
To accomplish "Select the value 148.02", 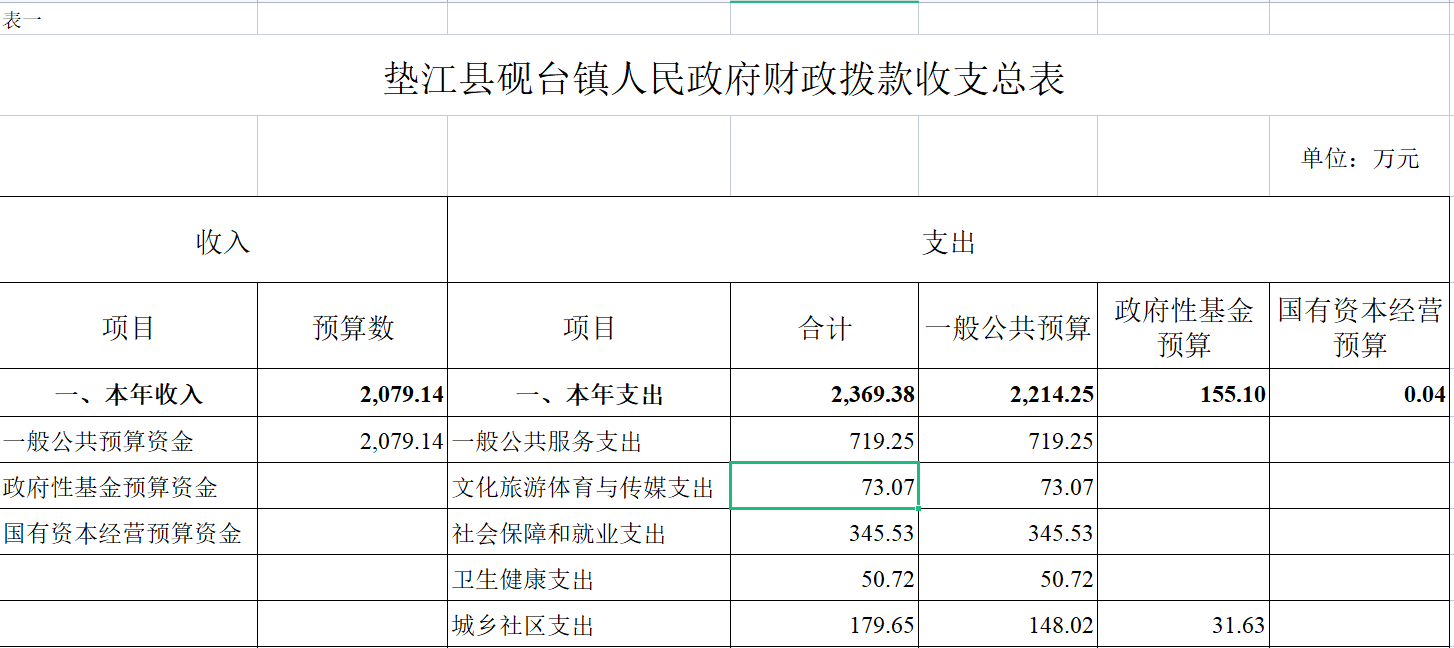I will tap(1061, 625).
